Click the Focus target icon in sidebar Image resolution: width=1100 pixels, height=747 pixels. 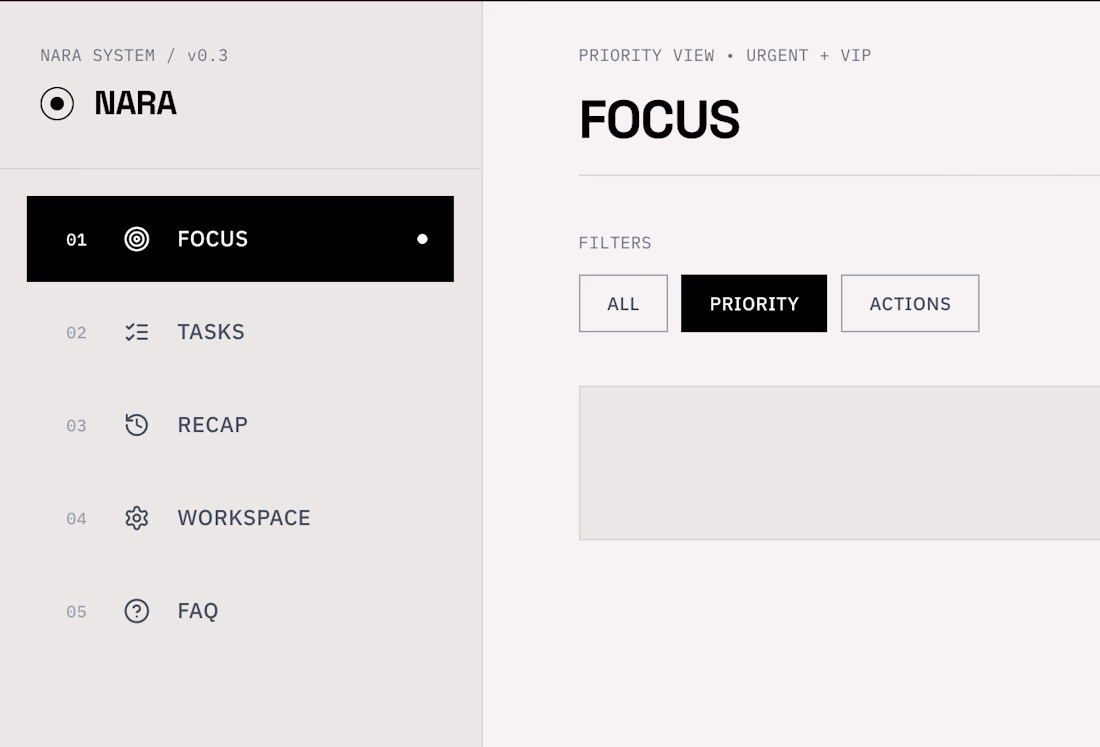137,239
